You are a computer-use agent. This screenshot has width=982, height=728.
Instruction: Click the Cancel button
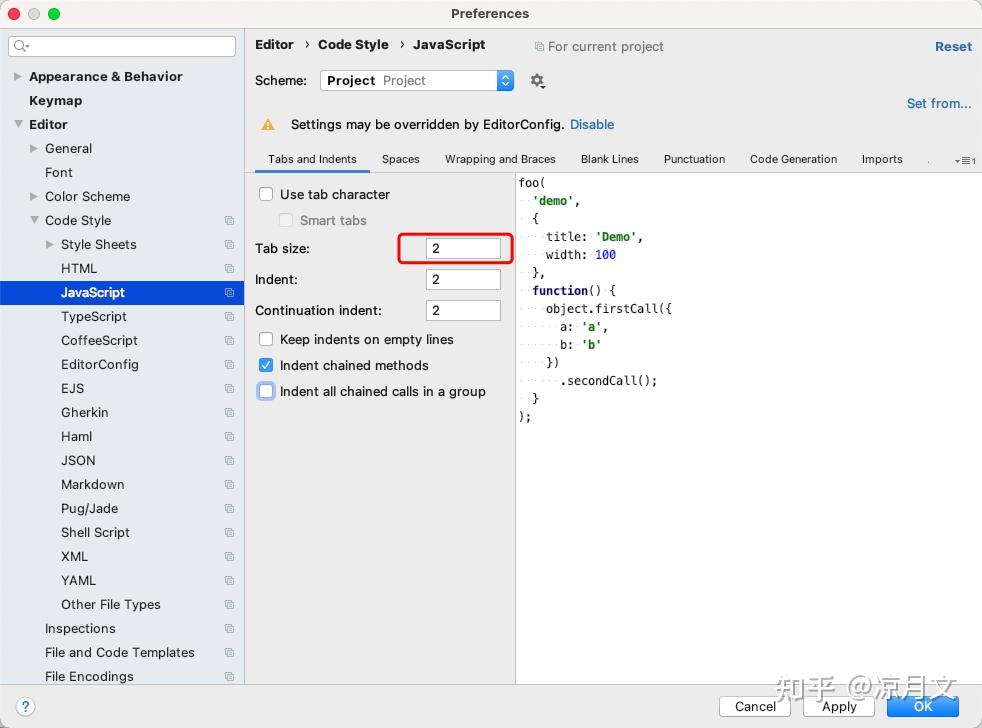[755, 707]
